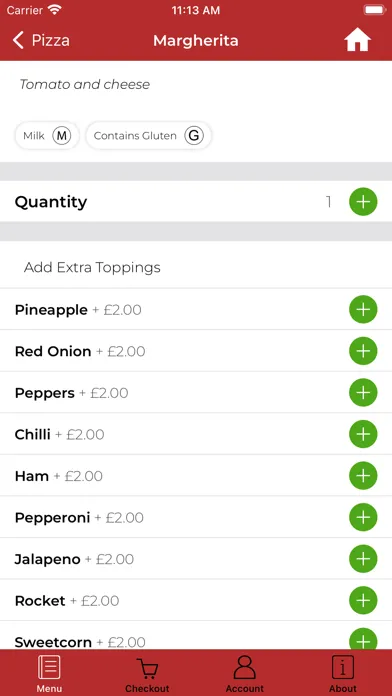Add Chilli extra topping
Viewport: 392px width, 696px height.
363,434
